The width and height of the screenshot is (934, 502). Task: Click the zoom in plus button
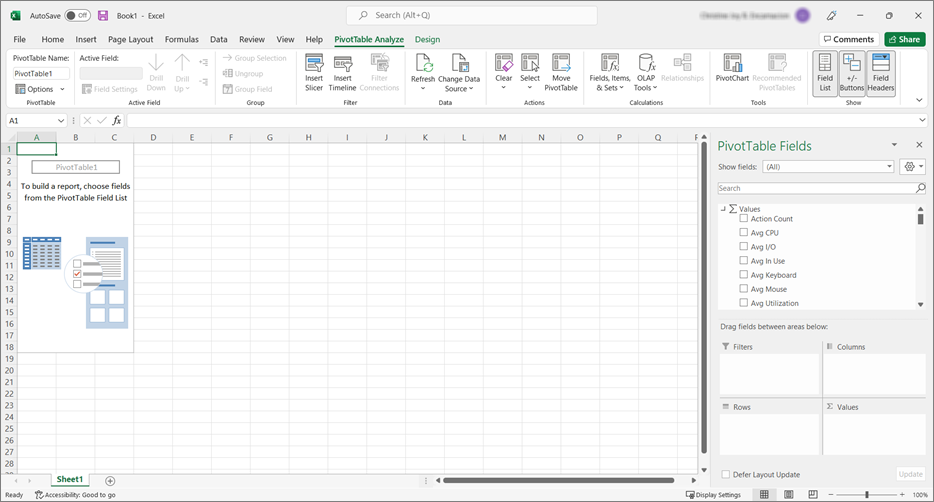902,495
